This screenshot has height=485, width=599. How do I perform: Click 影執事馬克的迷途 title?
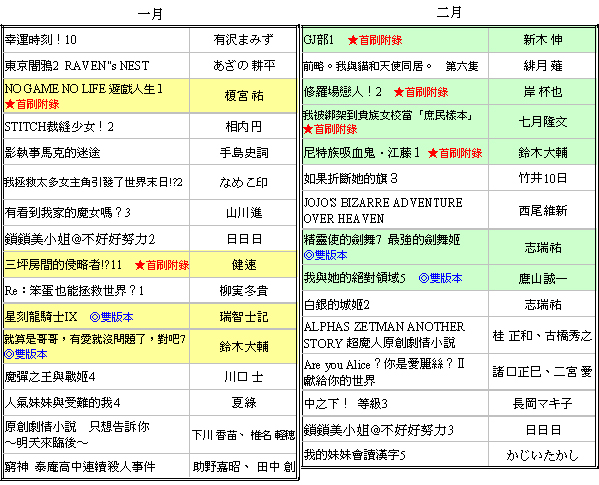[52, 153]
